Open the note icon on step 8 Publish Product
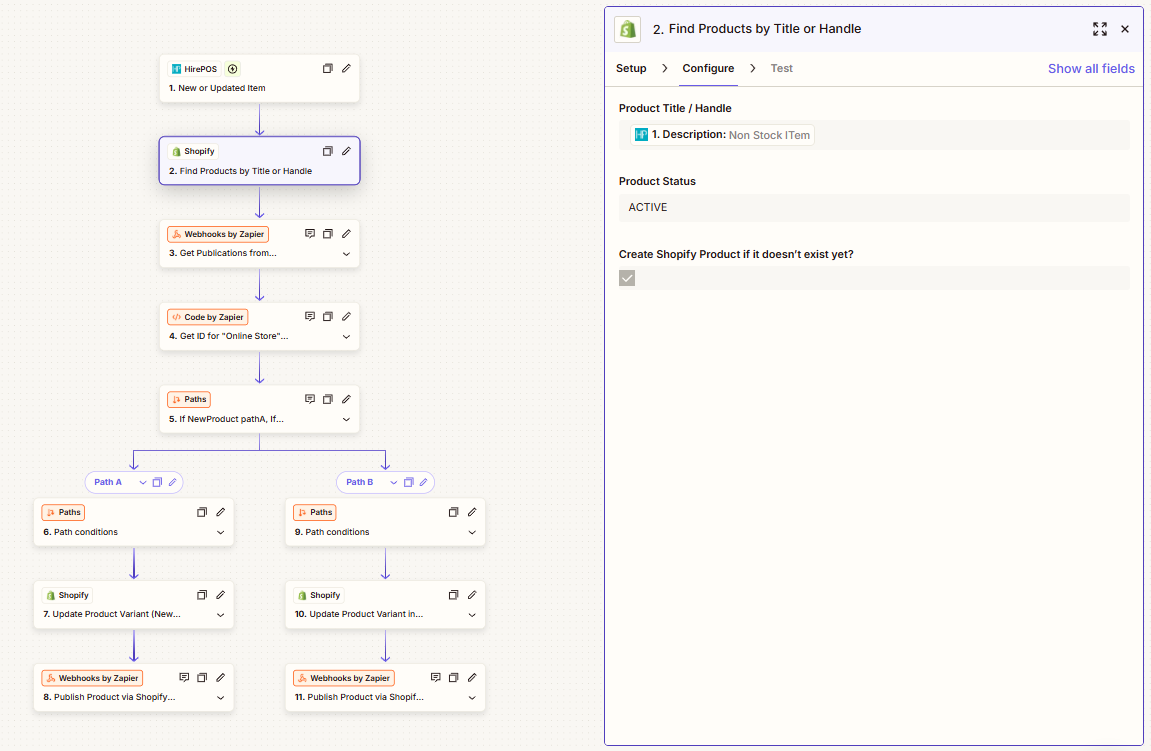1151x751 pixels. click(184, 678)
